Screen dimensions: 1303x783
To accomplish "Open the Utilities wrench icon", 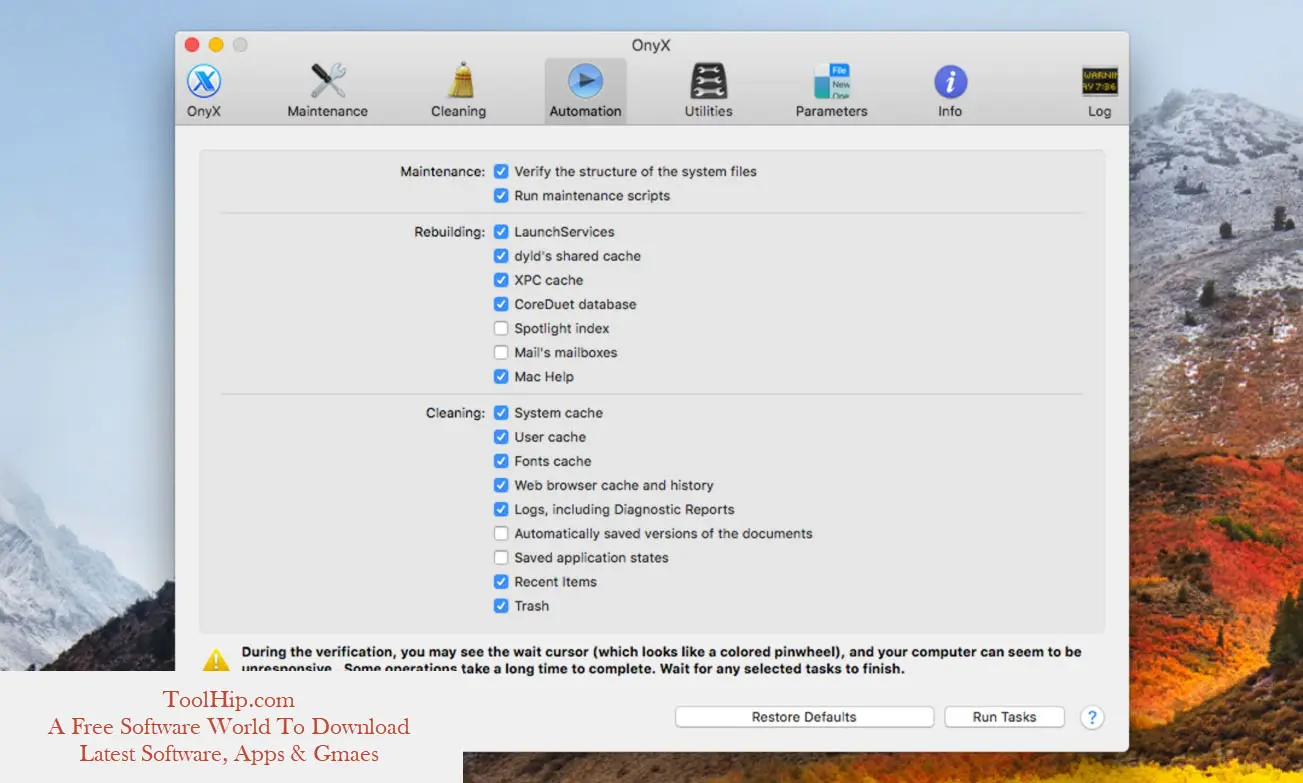I will [x=708, y=81].
